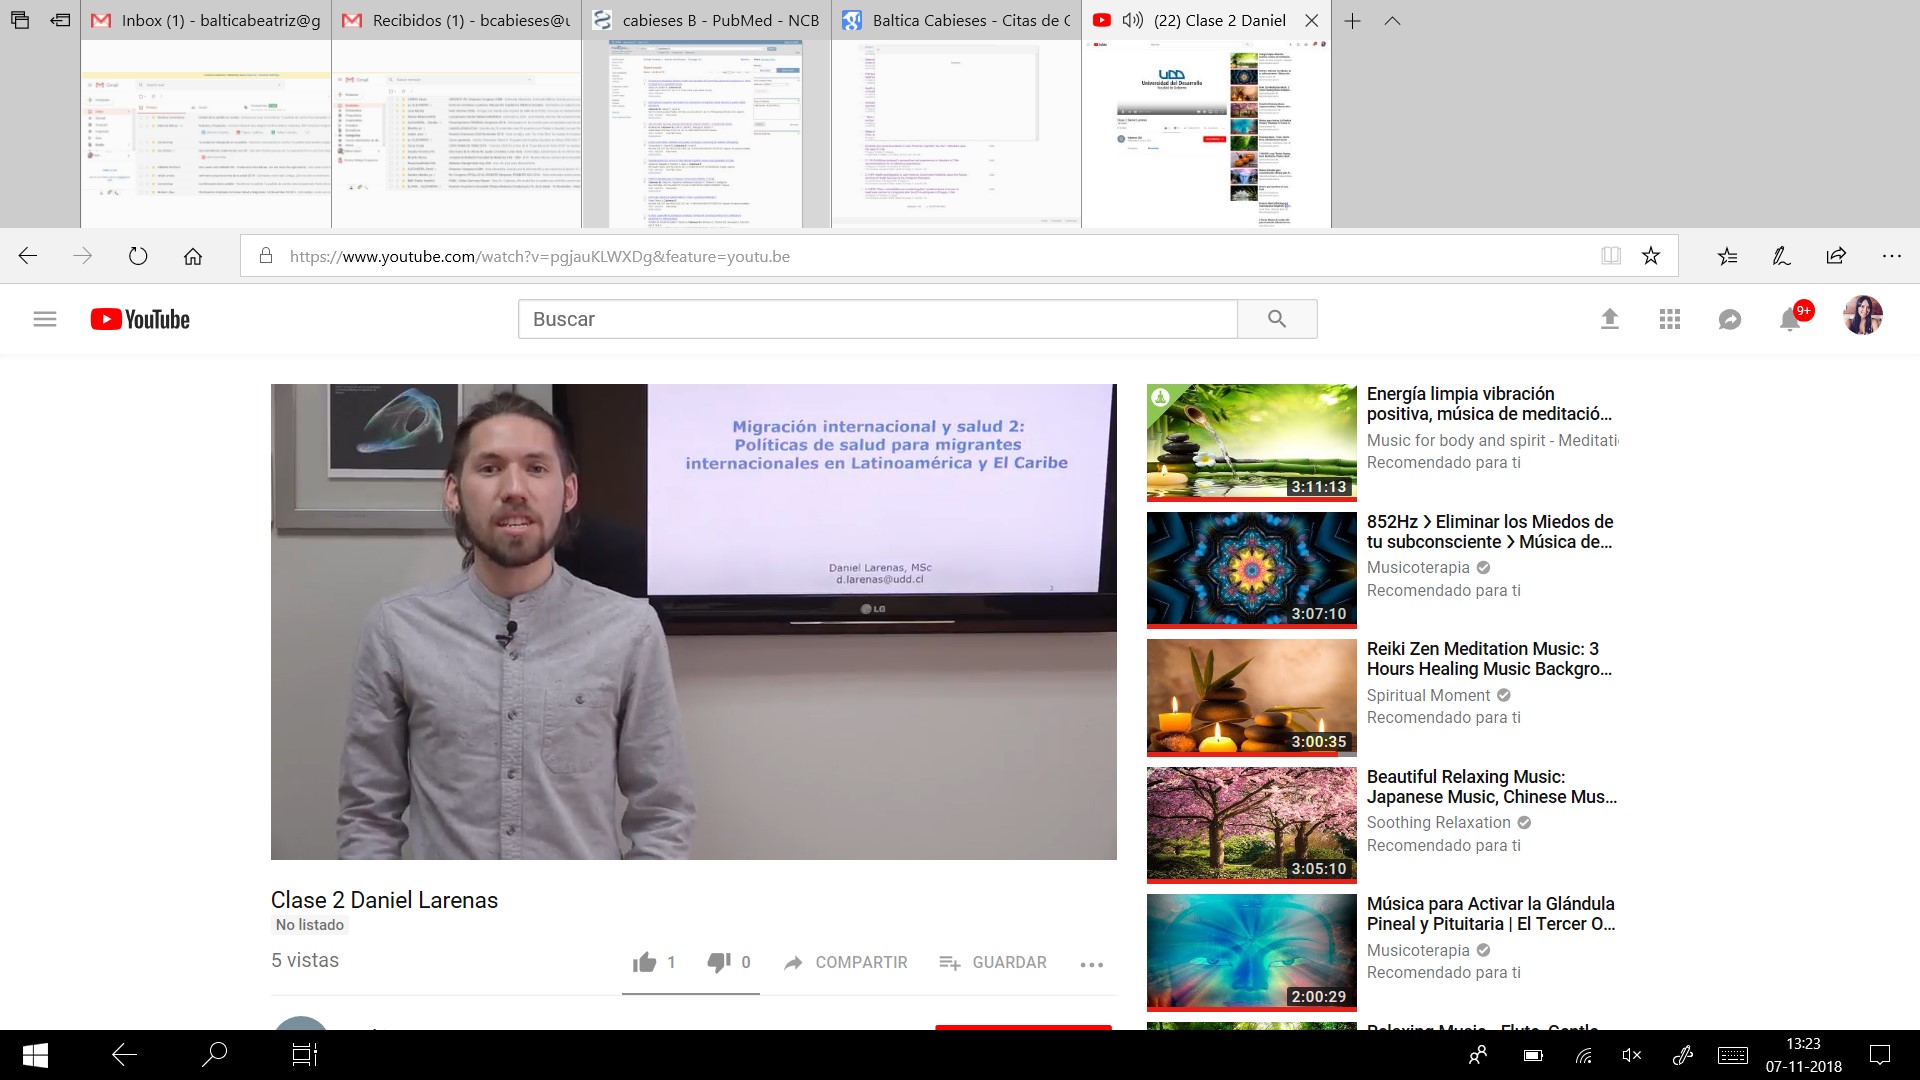Image resolution: width=1920 pixels, height=1080 pixels.
Task: Switch to the Recibidos bcabieses Gmail tab
Action: coord(457,20)
